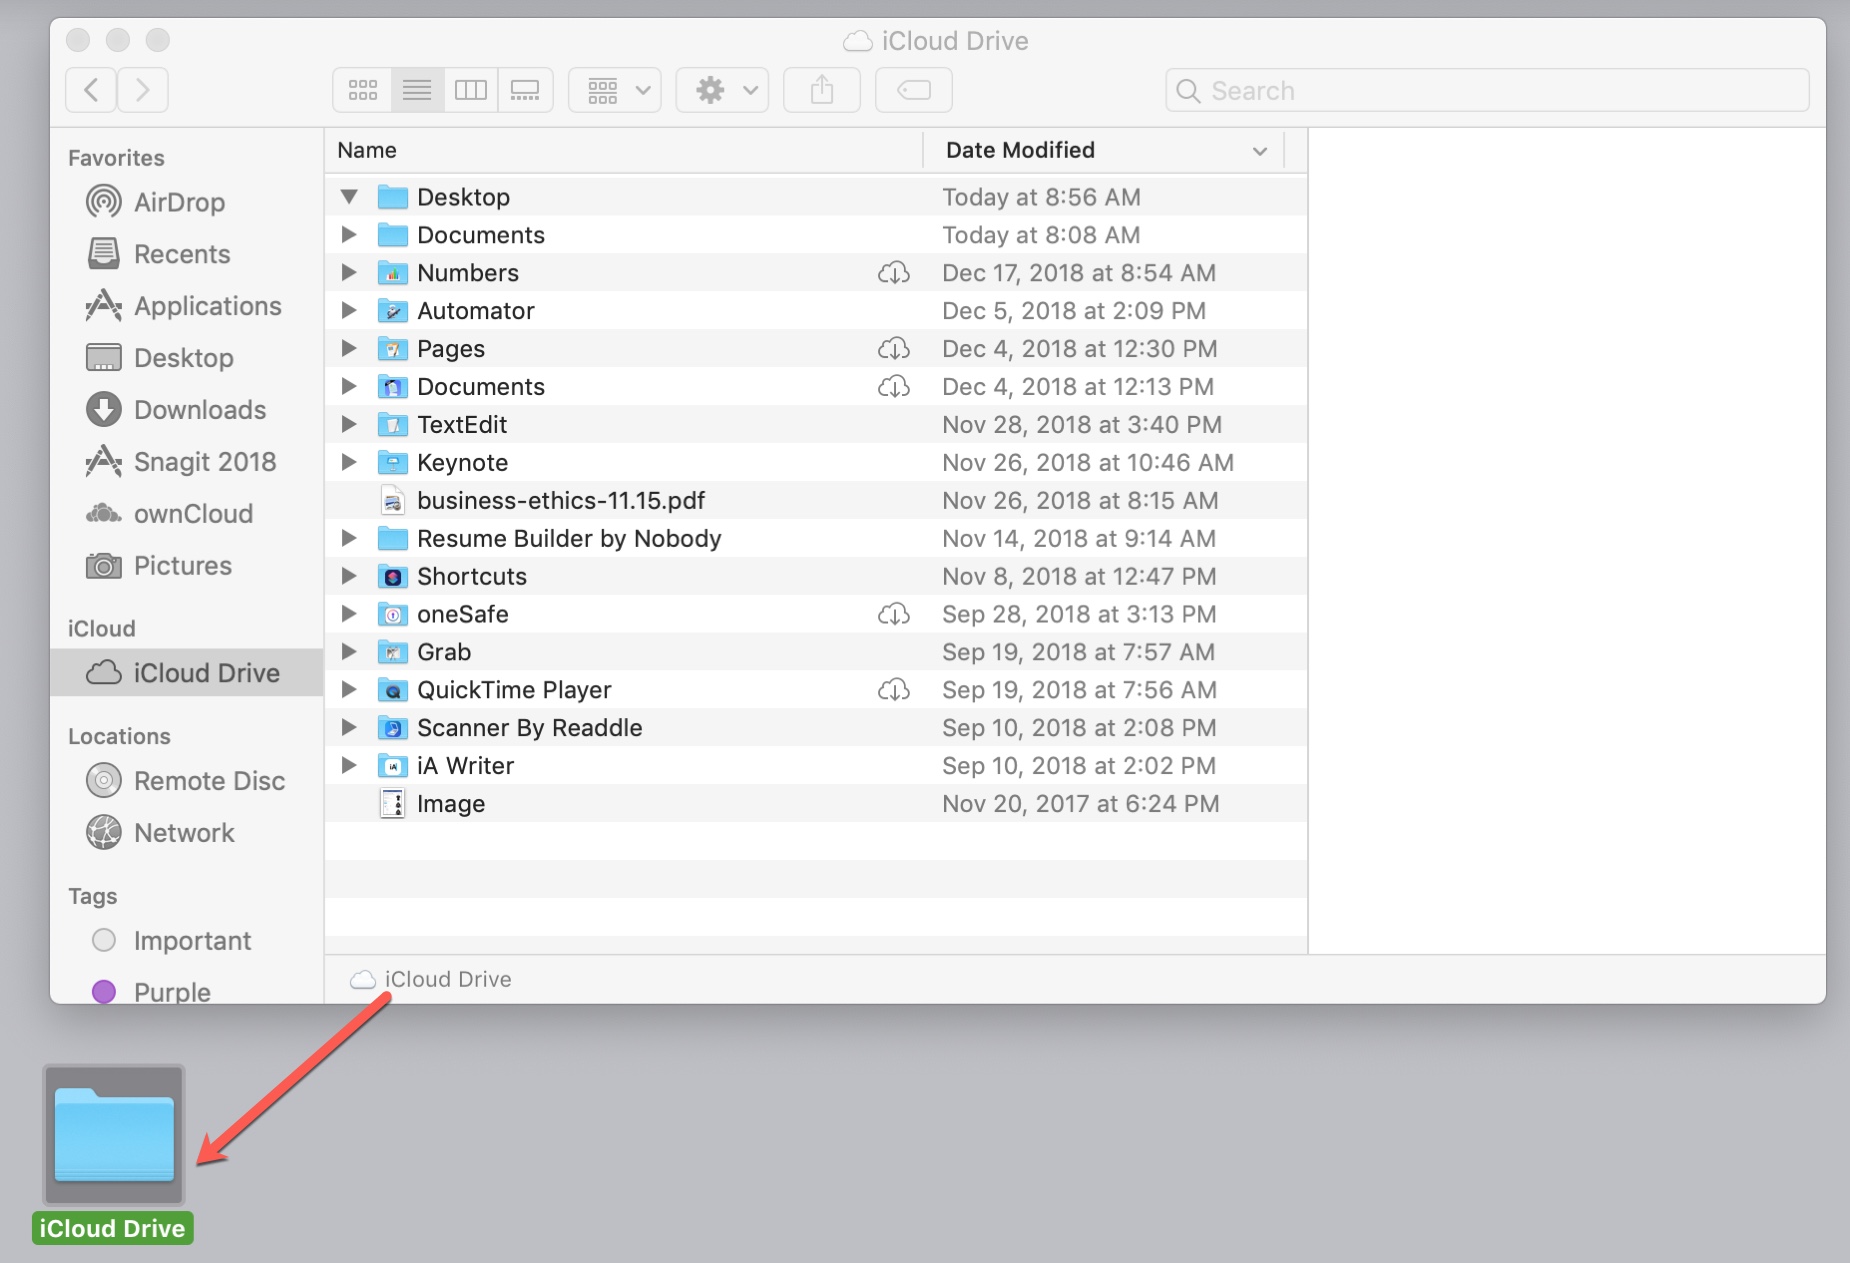
Task: Sort files by the Name column header
Action: [x=367, y=150]
